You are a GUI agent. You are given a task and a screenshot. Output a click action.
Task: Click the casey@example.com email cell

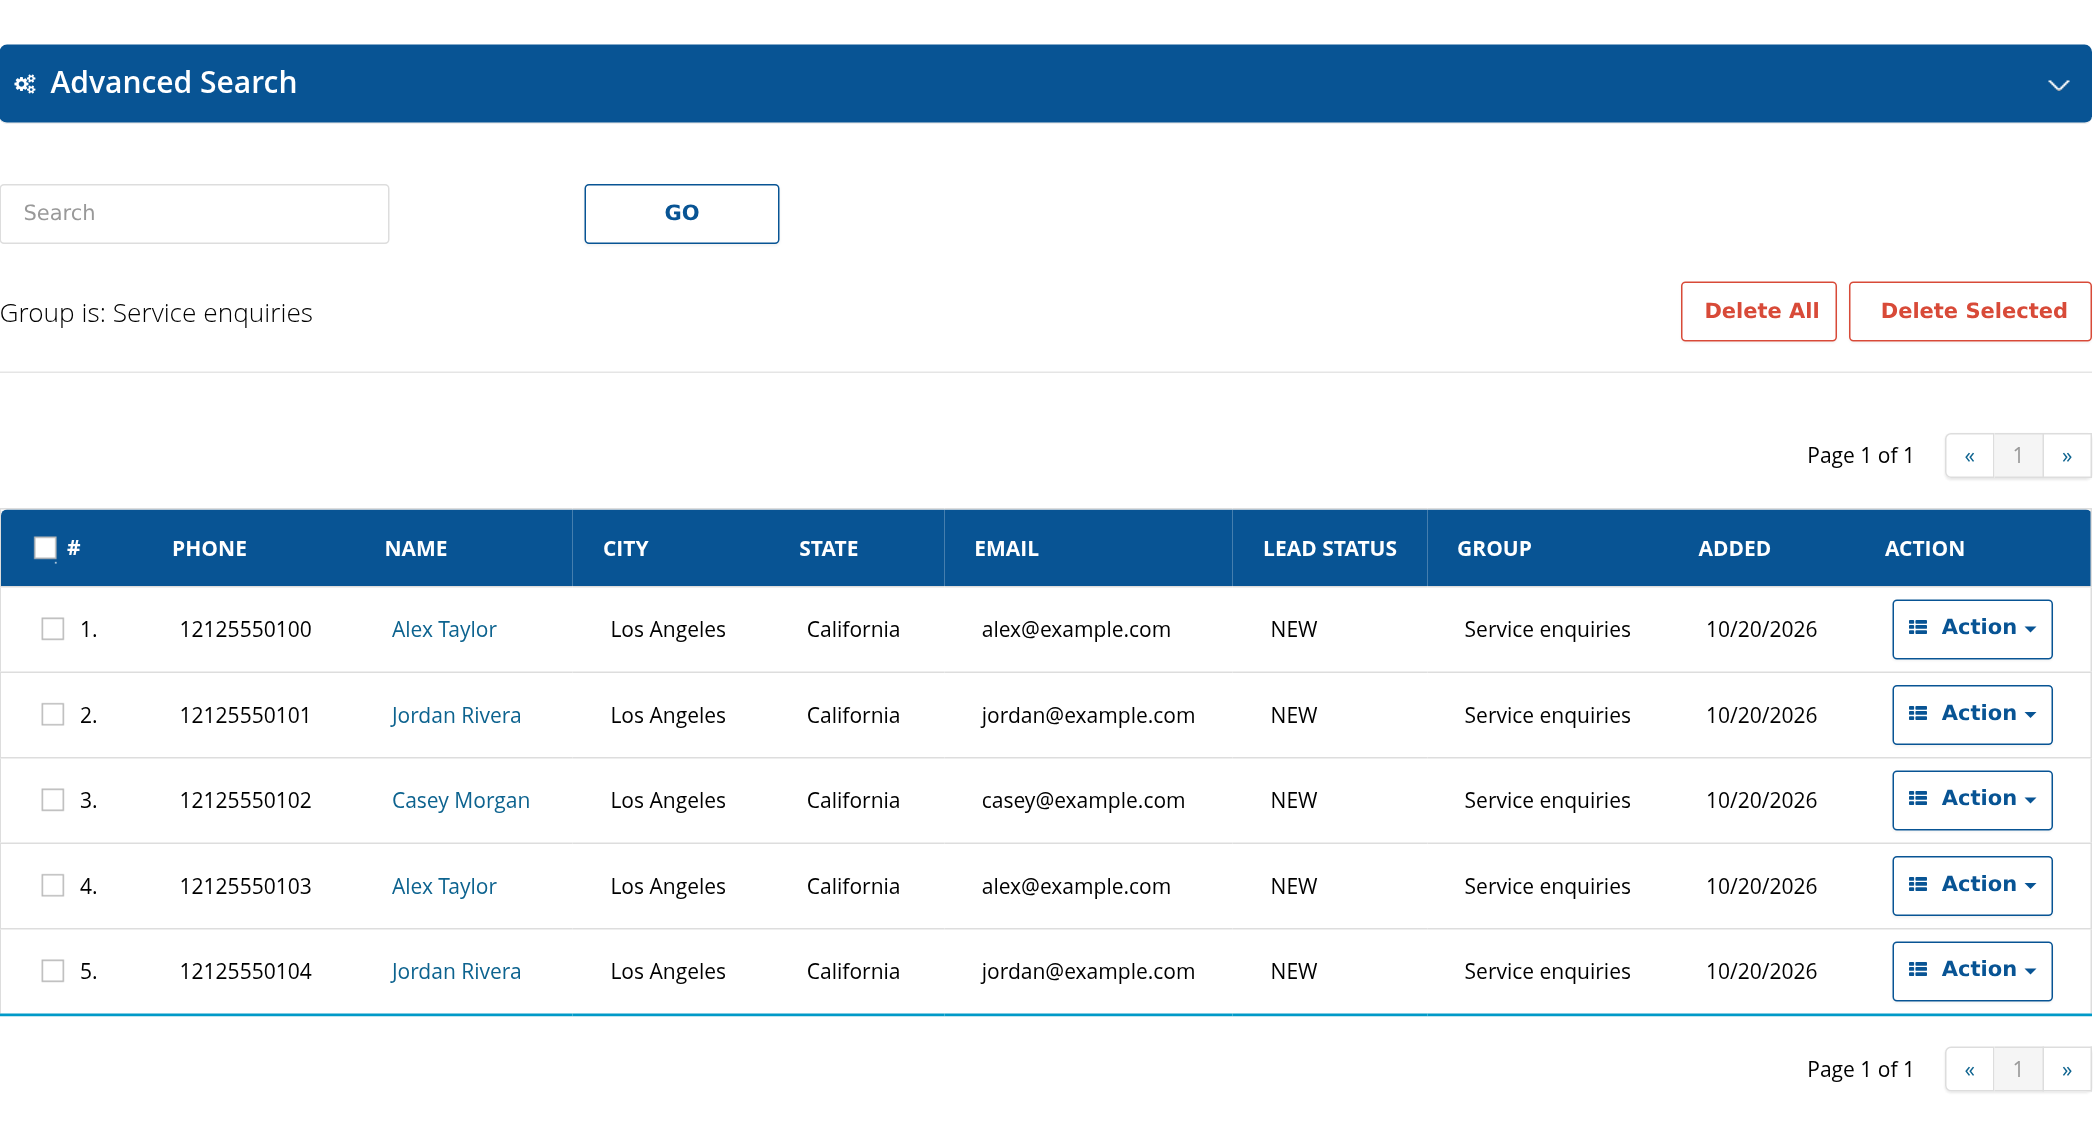click(1083, 800)
